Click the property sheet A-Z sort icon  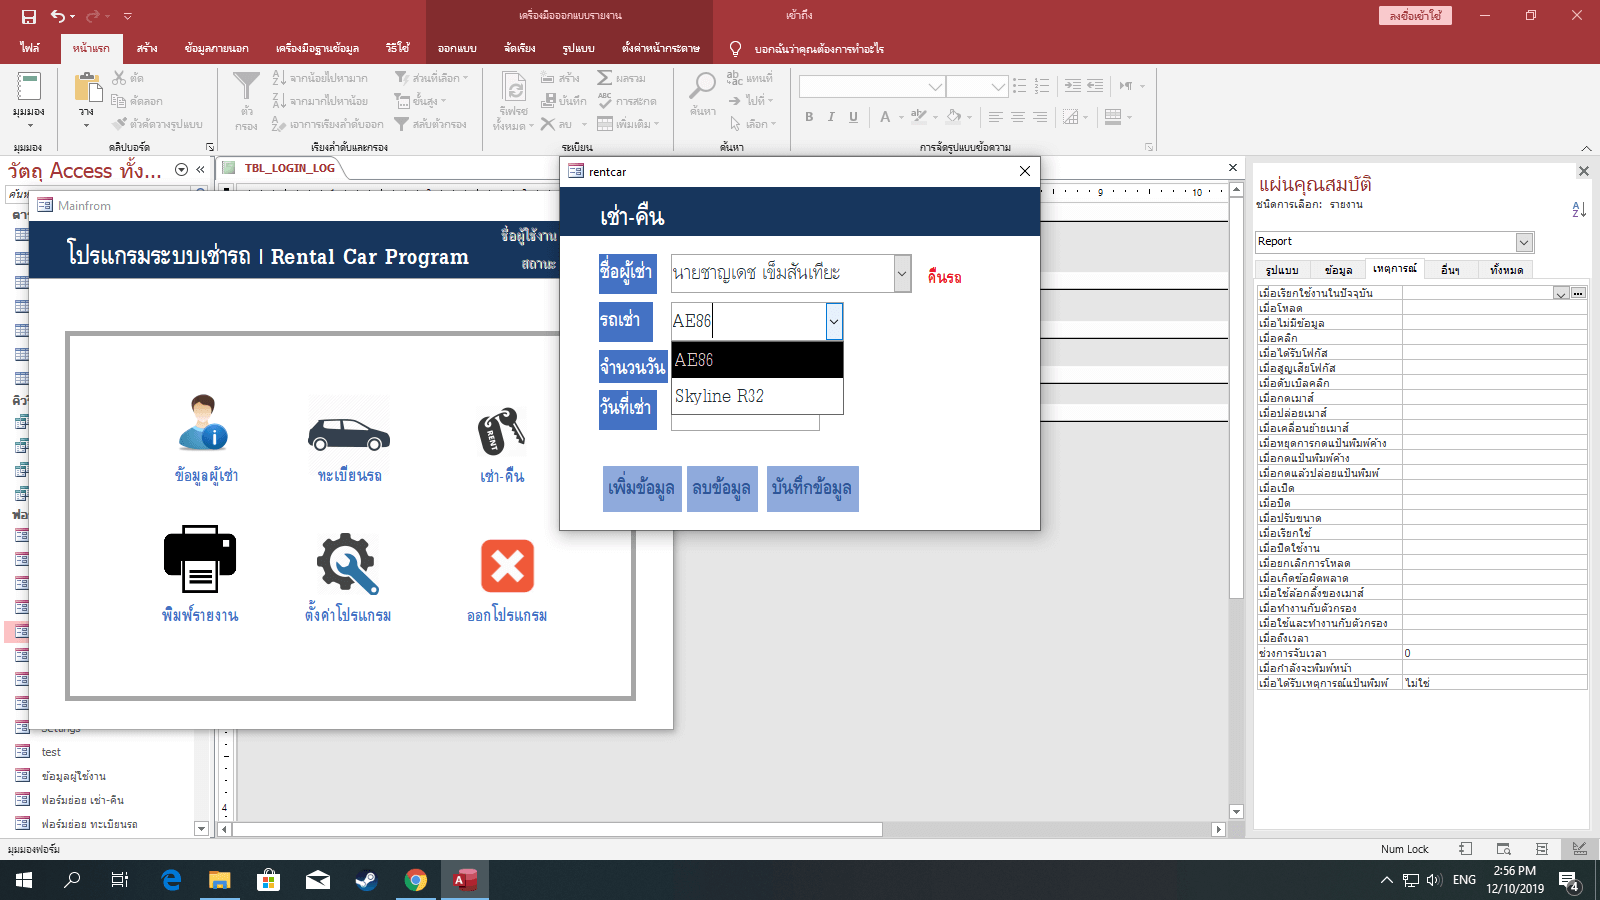pyautogui.click(x=1579, y=209)
